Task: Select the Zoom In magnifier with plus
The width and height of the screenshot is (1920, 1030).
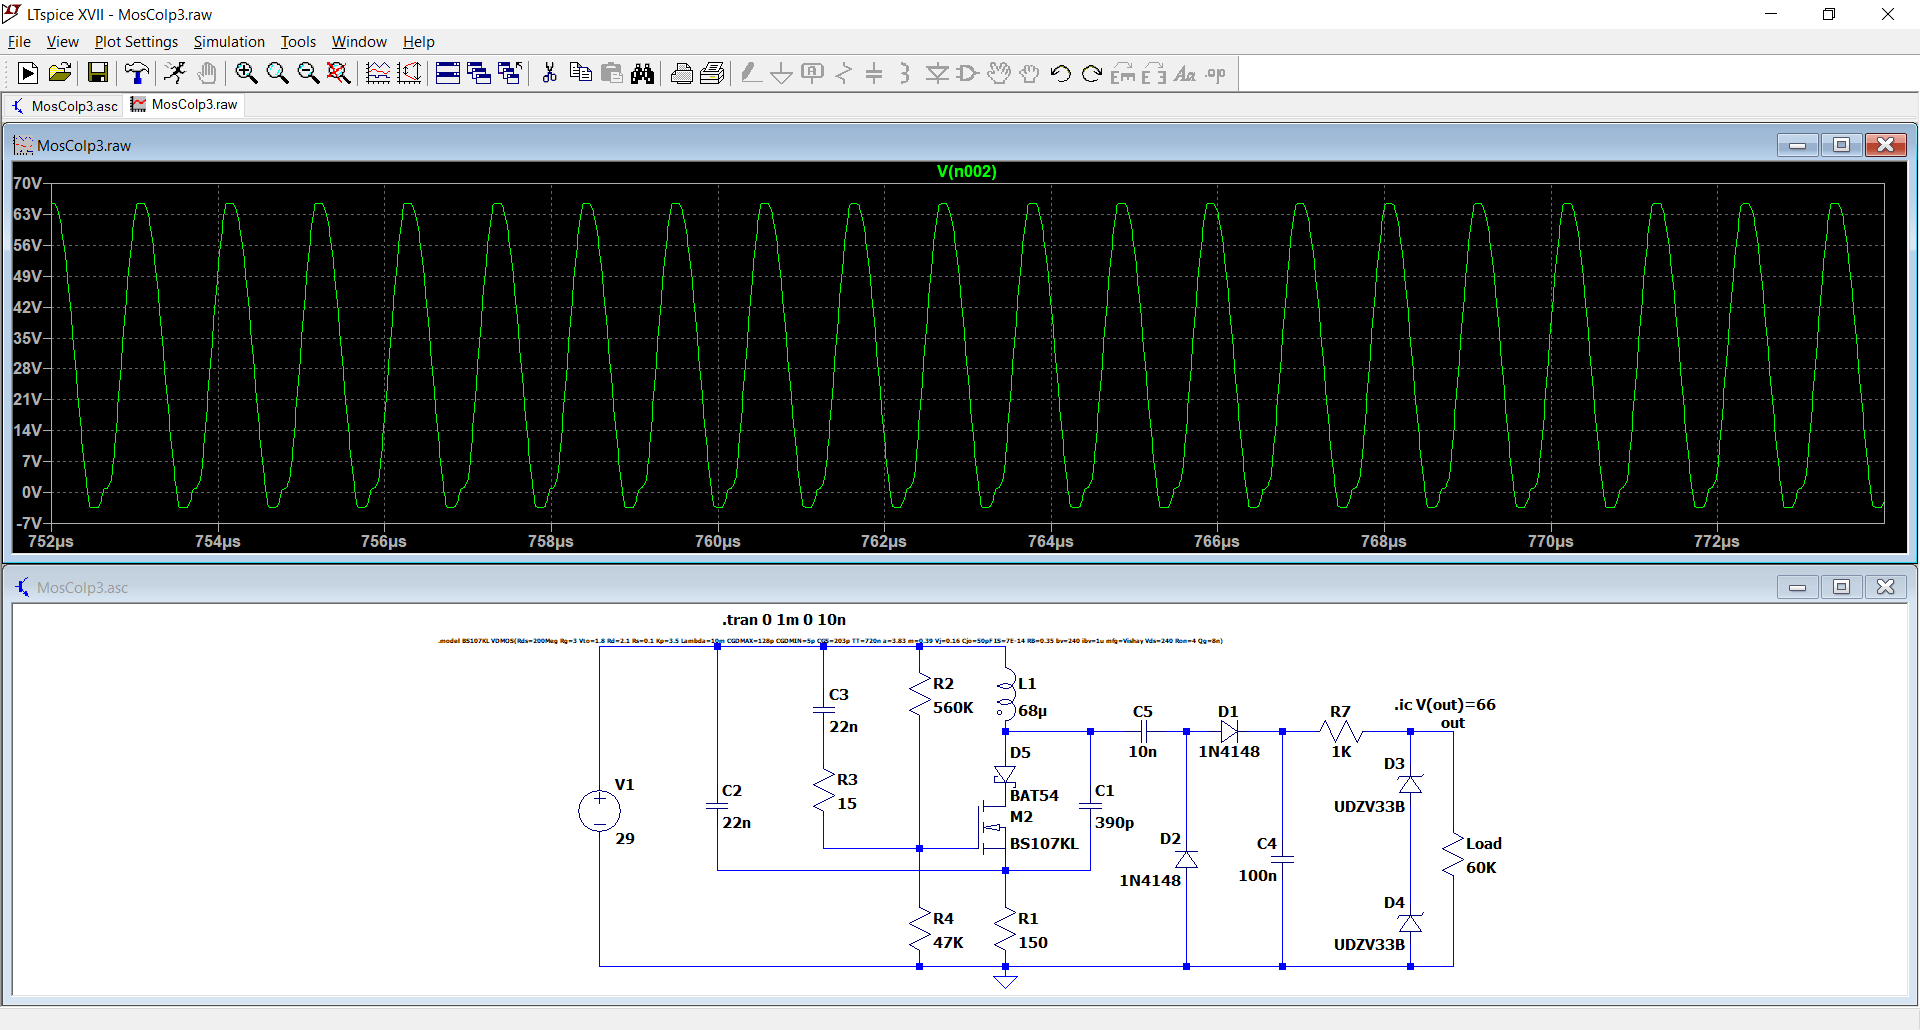Action: click(246, 73)
